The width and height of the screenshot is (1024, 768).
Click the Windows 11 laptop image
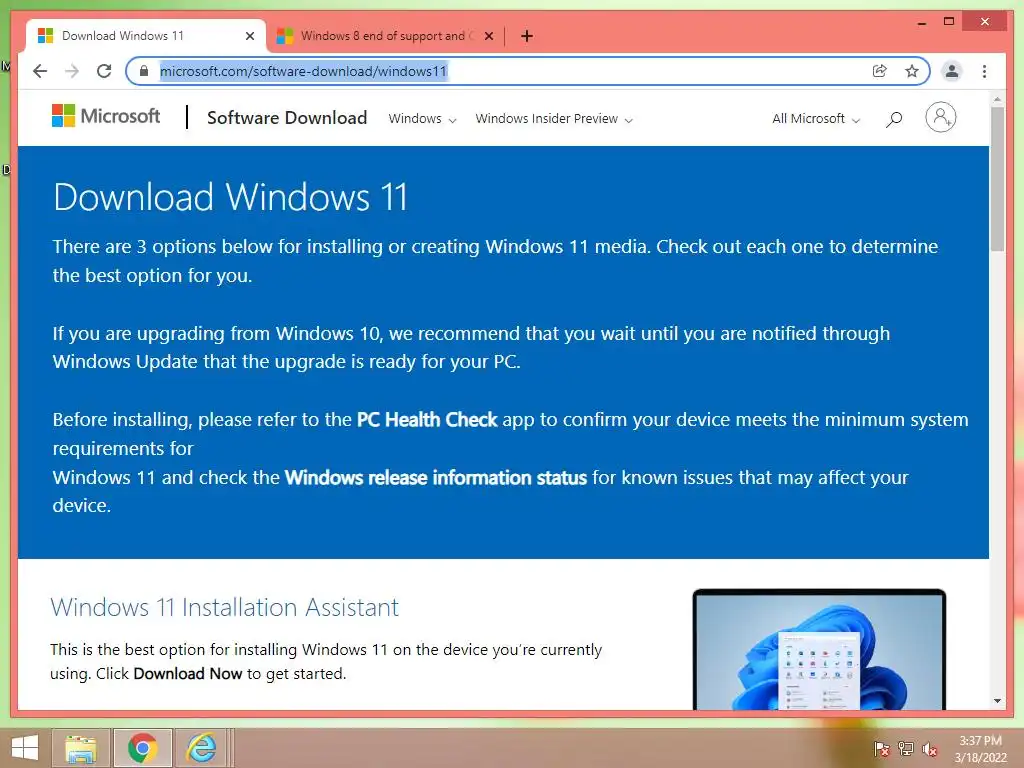click(819, 649)
